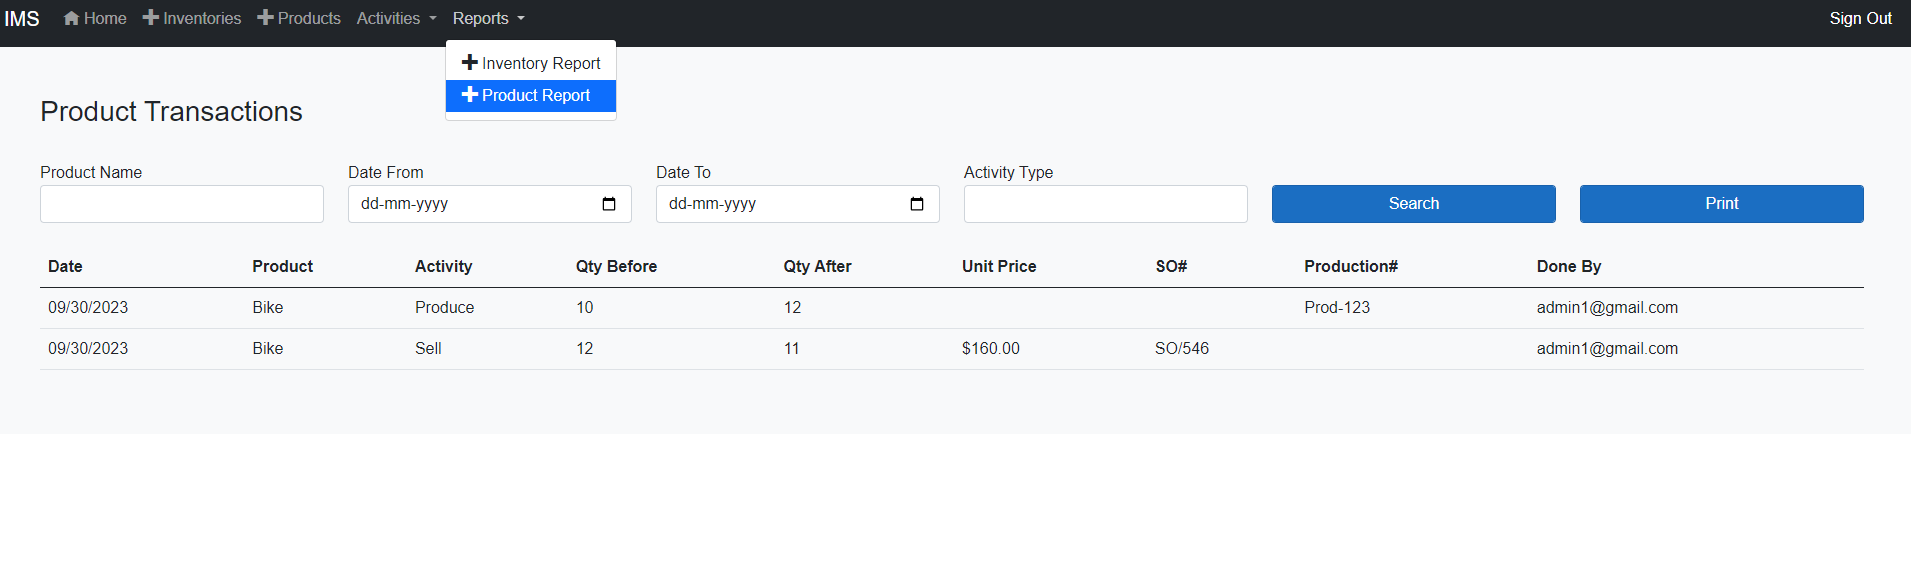The image size is (1911, 579).
Task: Click plus icon next to Inventory Report
Action: coord(470,63)
